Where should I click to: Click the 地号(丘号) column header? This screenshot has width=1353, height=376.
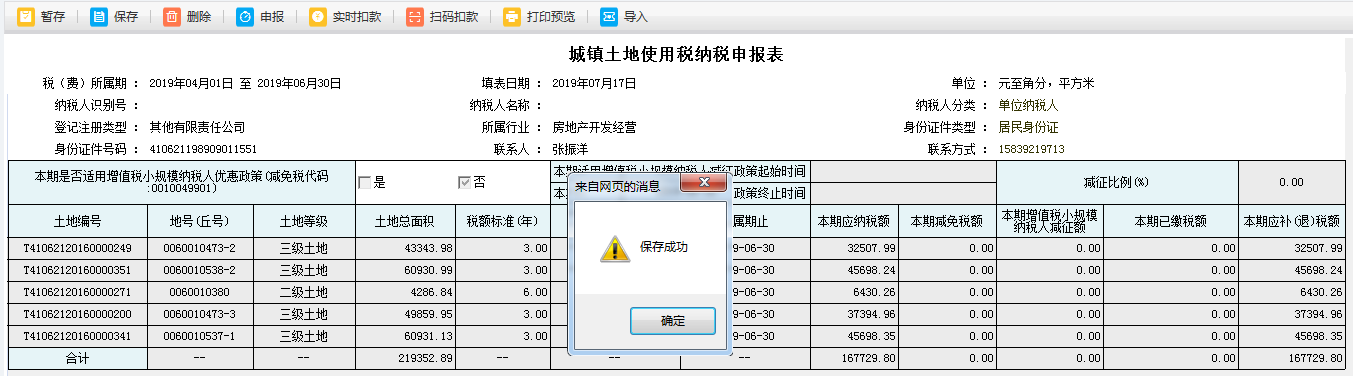[x=199, y=221]
